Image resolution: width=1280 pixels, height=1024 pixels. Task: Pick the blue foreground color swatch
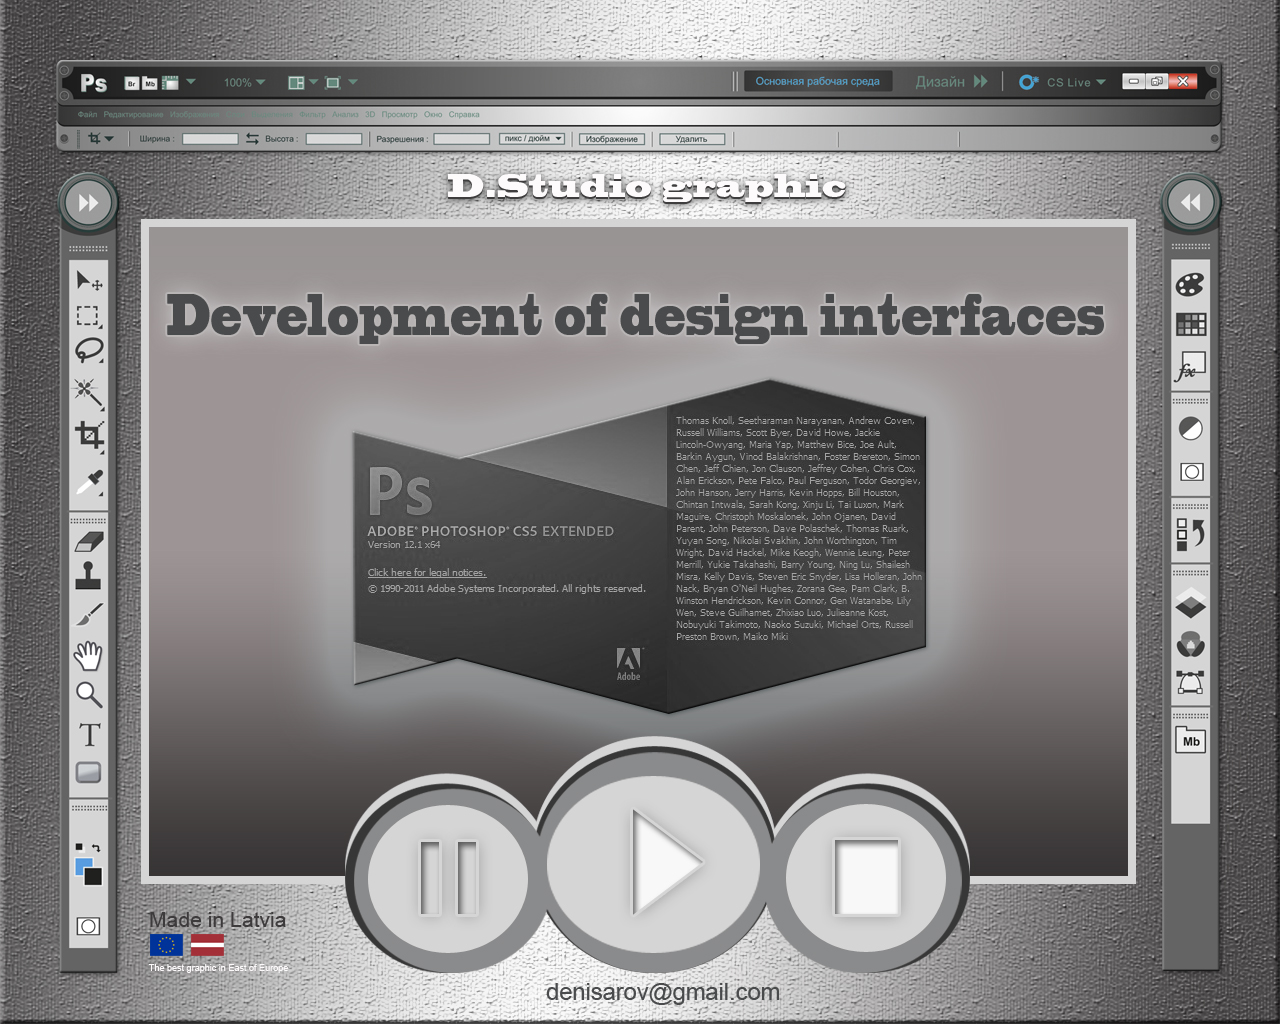click(x=82, y=864)
